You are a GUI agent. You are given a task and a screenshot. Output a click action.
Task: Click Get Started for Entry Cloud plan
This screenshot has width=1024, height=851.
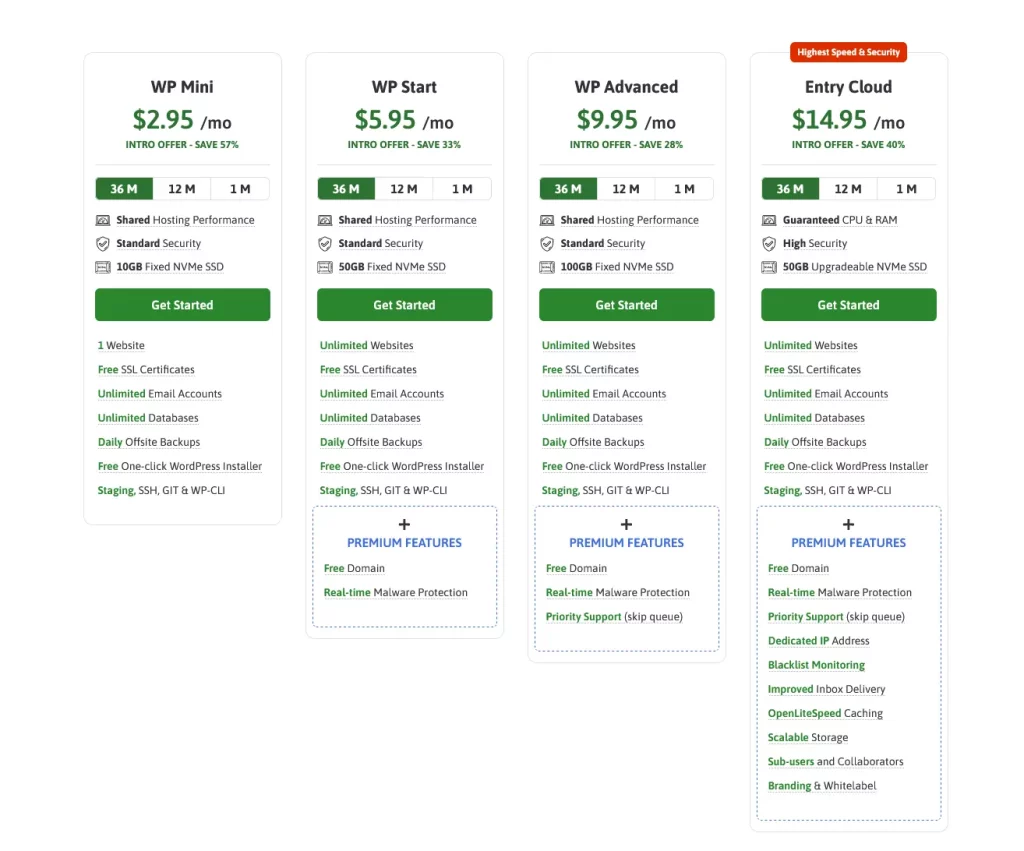pyautogui.click(x=848, y=305)
